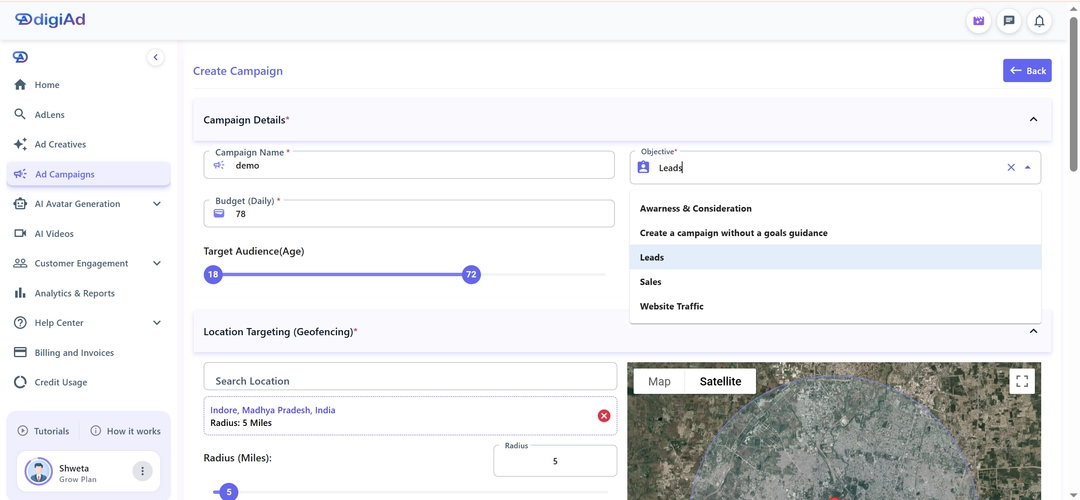The image size is (1080, 500).
Task: Click the Create Campaign page heading
Action: point(238,71)
